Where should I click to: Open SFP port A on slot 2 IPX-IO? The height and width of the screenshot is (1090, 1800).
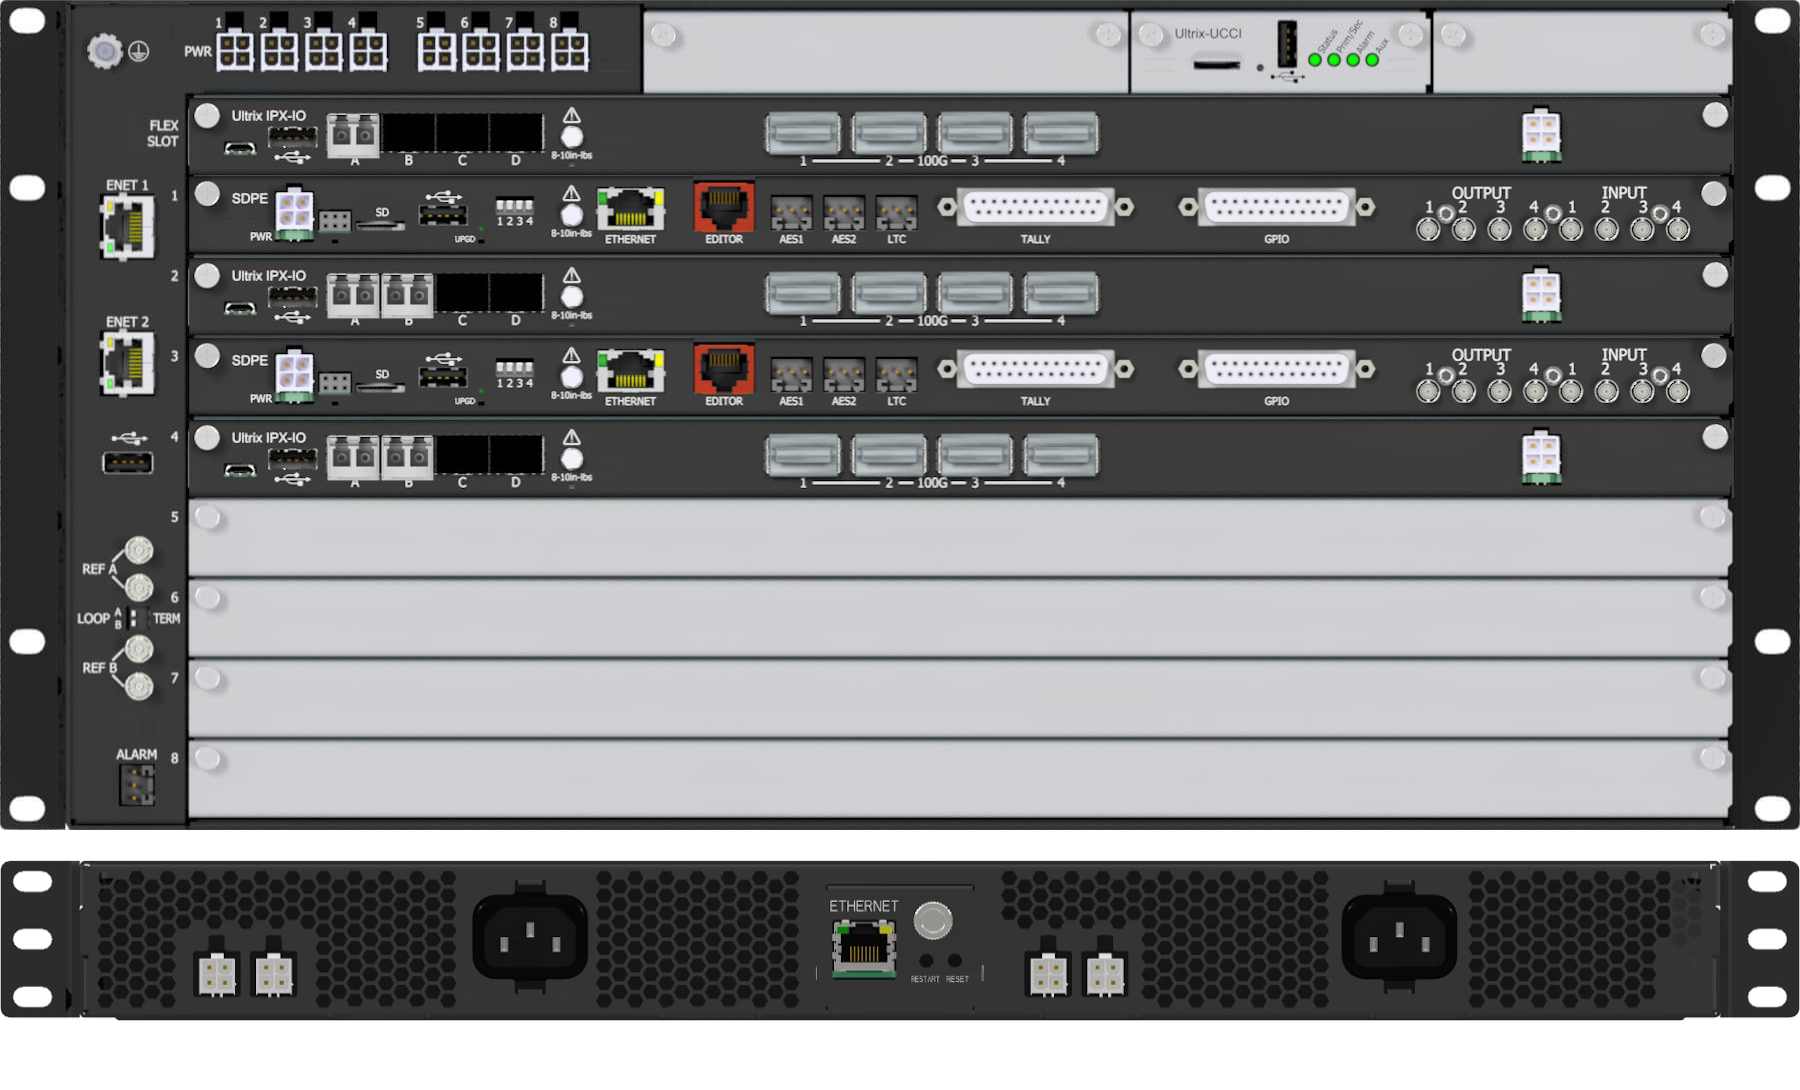352,293
